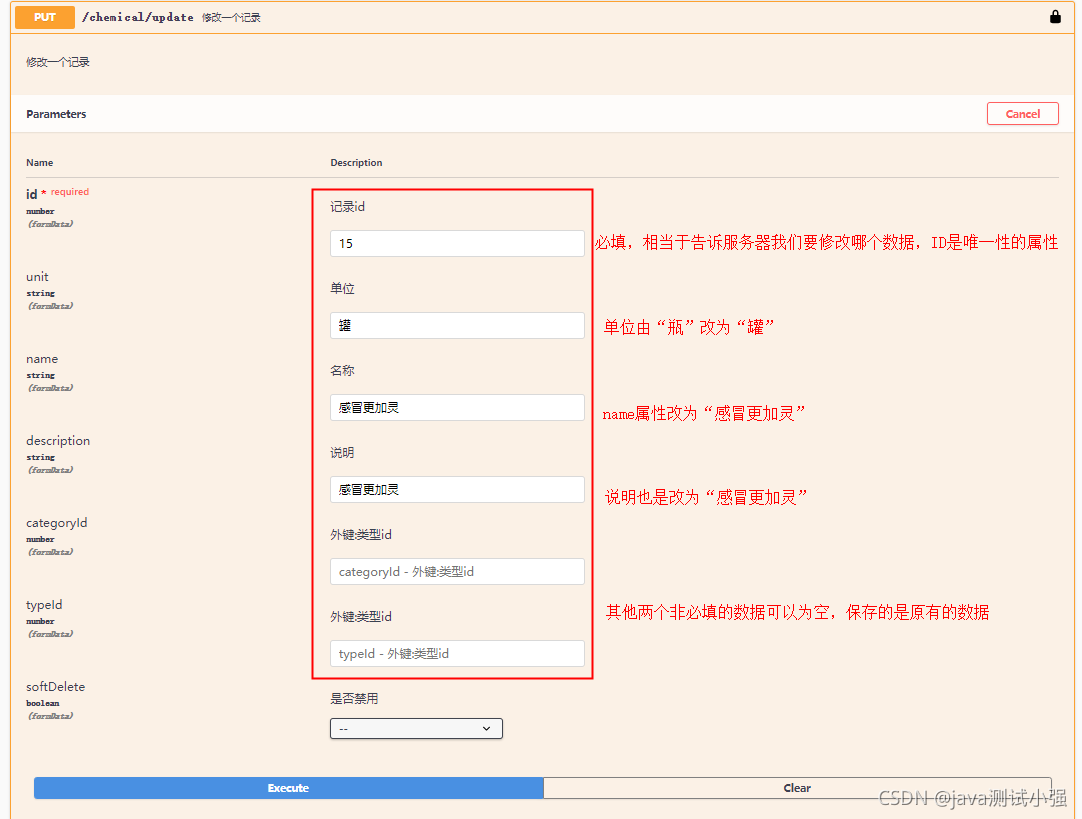Screen dimensions: 1082x819
Task: Click the typeId input field
Action: tap(457, 653)
